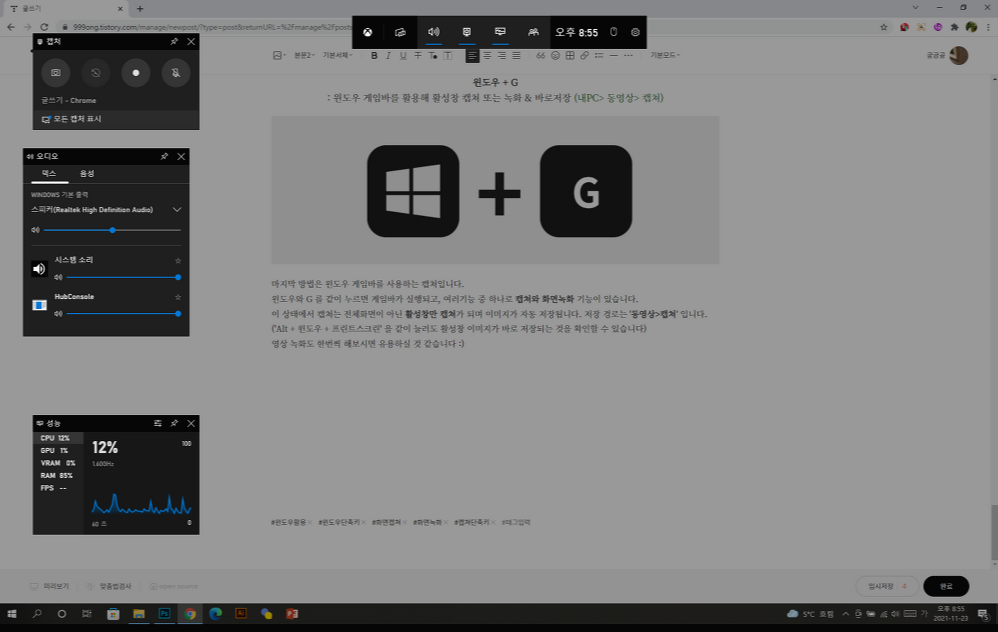The width and height of the screenshot is (998, 632).
Task: Pin the audio (오디오) widget
Action: [164, 156]
